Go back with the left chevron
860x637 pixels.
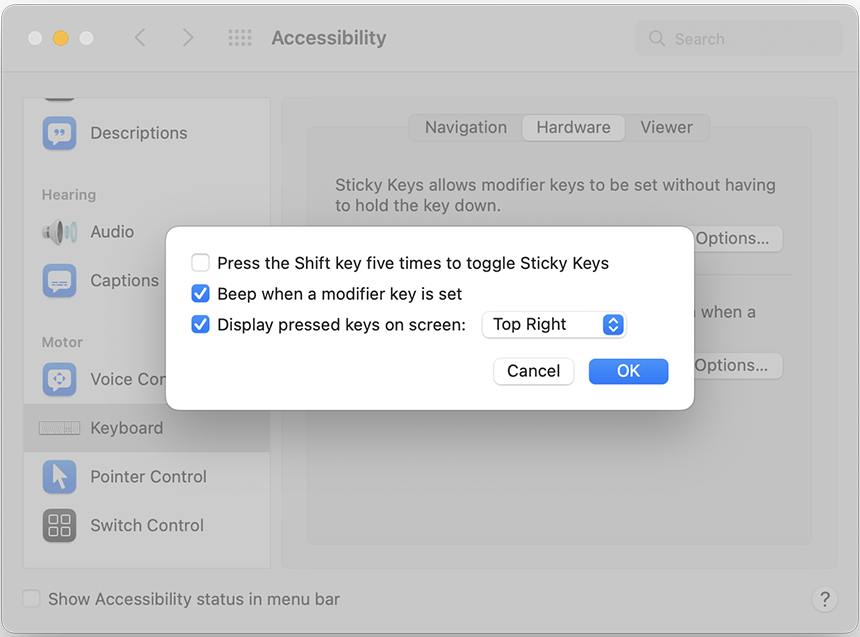tap(140, 38)
